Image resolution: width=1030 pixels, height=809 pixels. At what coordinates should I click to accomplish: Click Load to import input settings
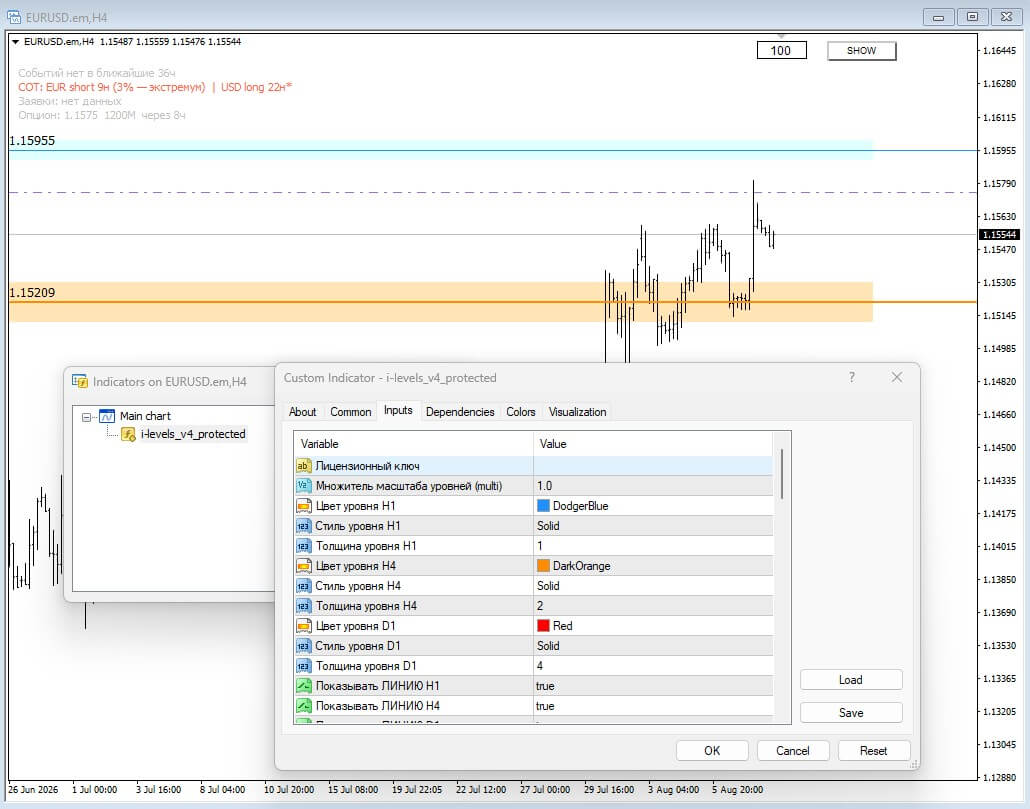[x=851, y=680]
